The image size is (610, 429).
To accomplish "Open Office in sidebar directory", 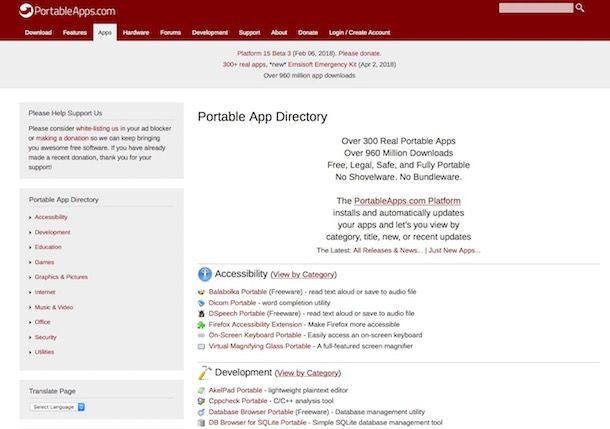I will (x=42, y=322).
